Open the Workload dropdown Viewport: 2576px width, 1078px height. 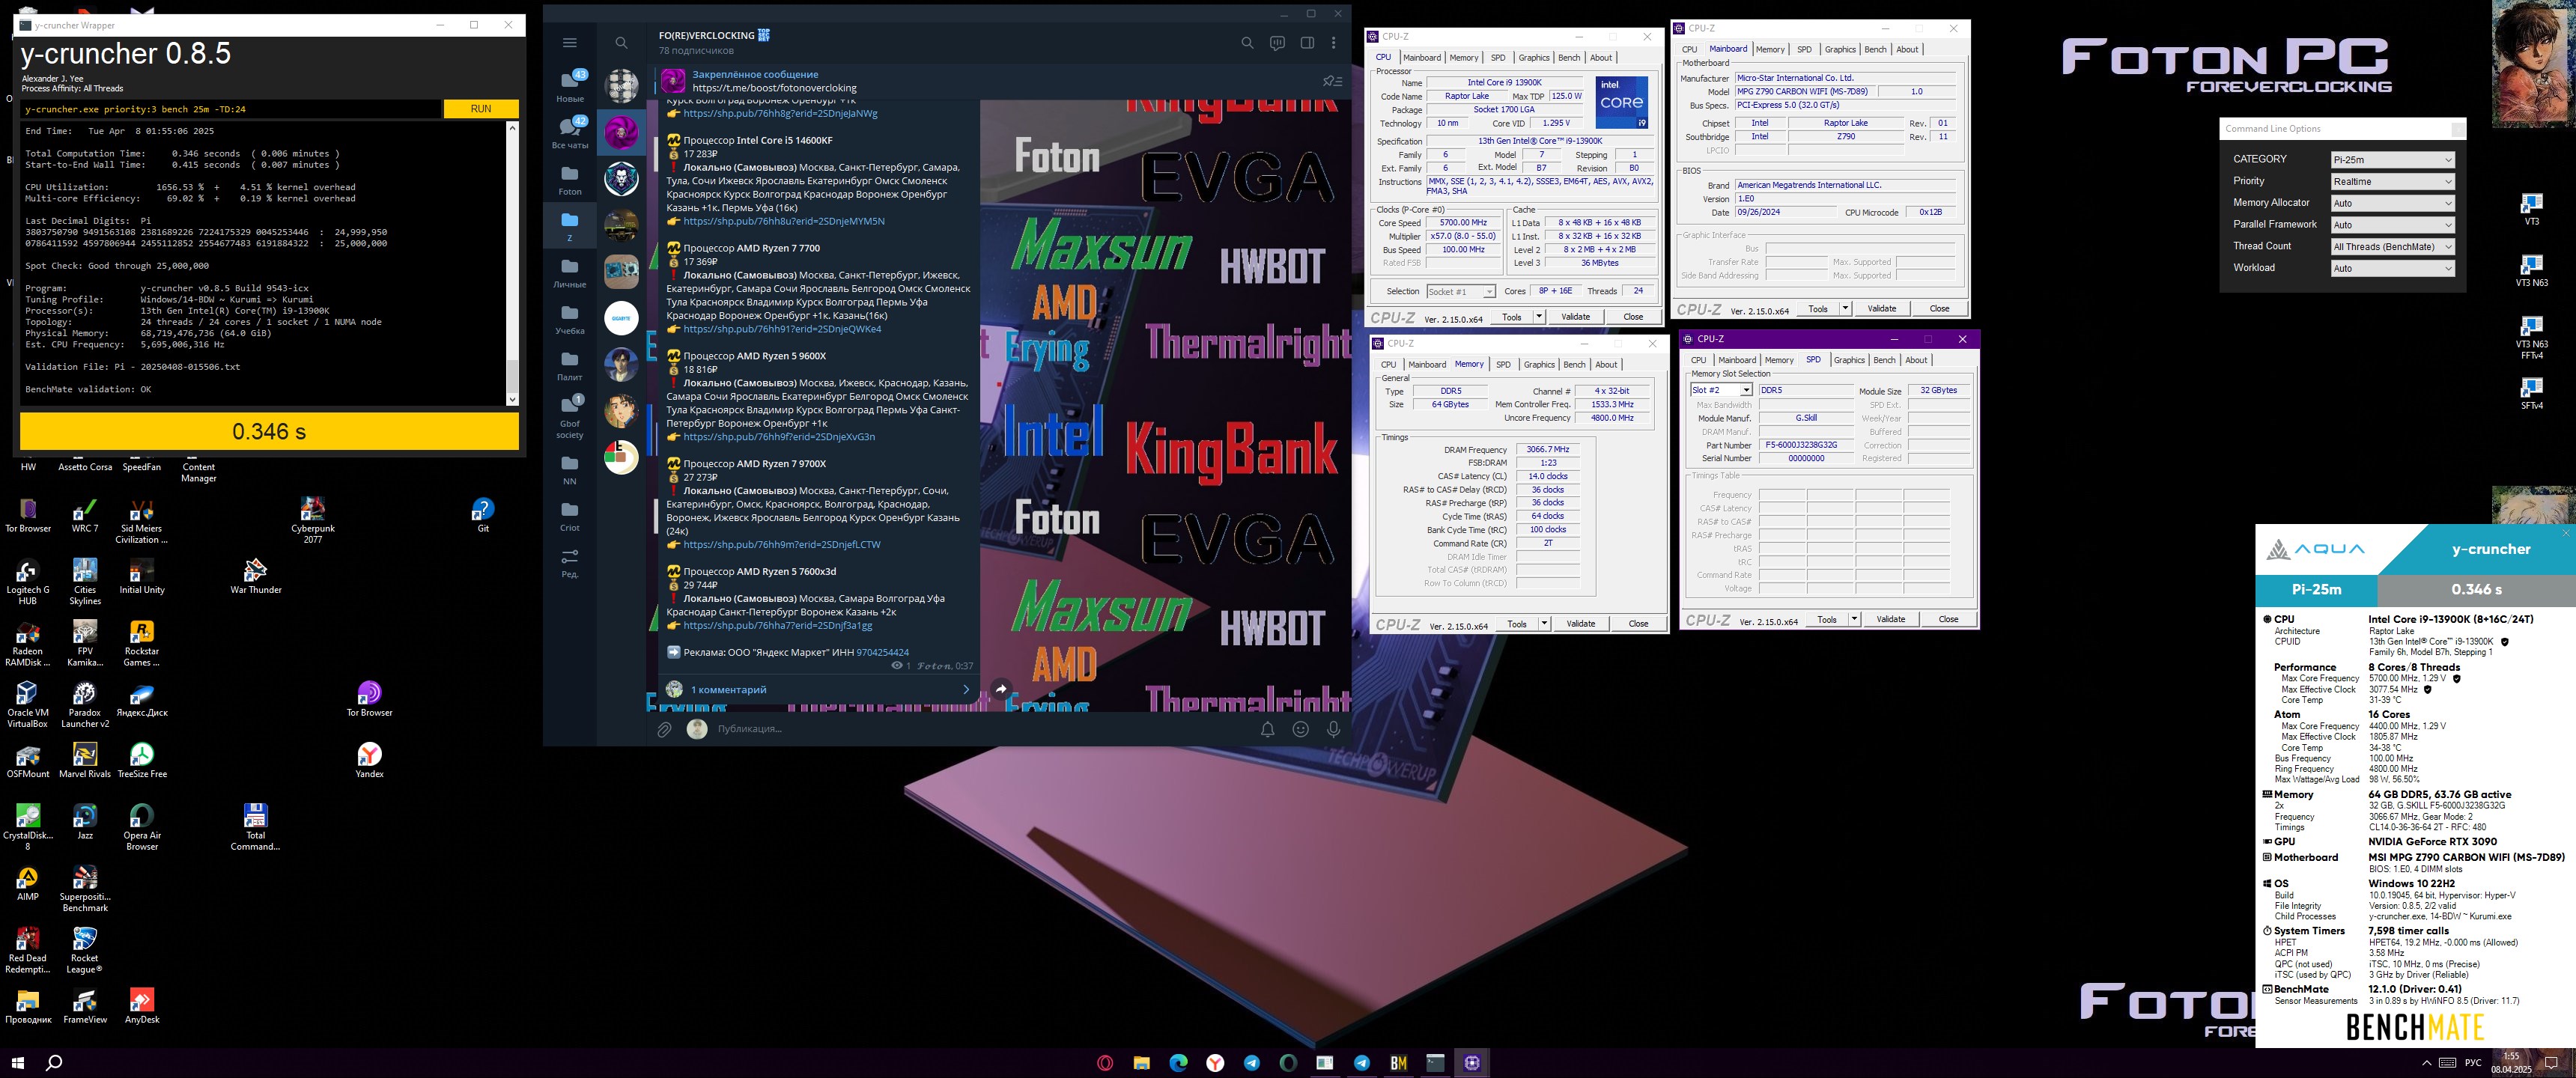tap(2392, 268)
